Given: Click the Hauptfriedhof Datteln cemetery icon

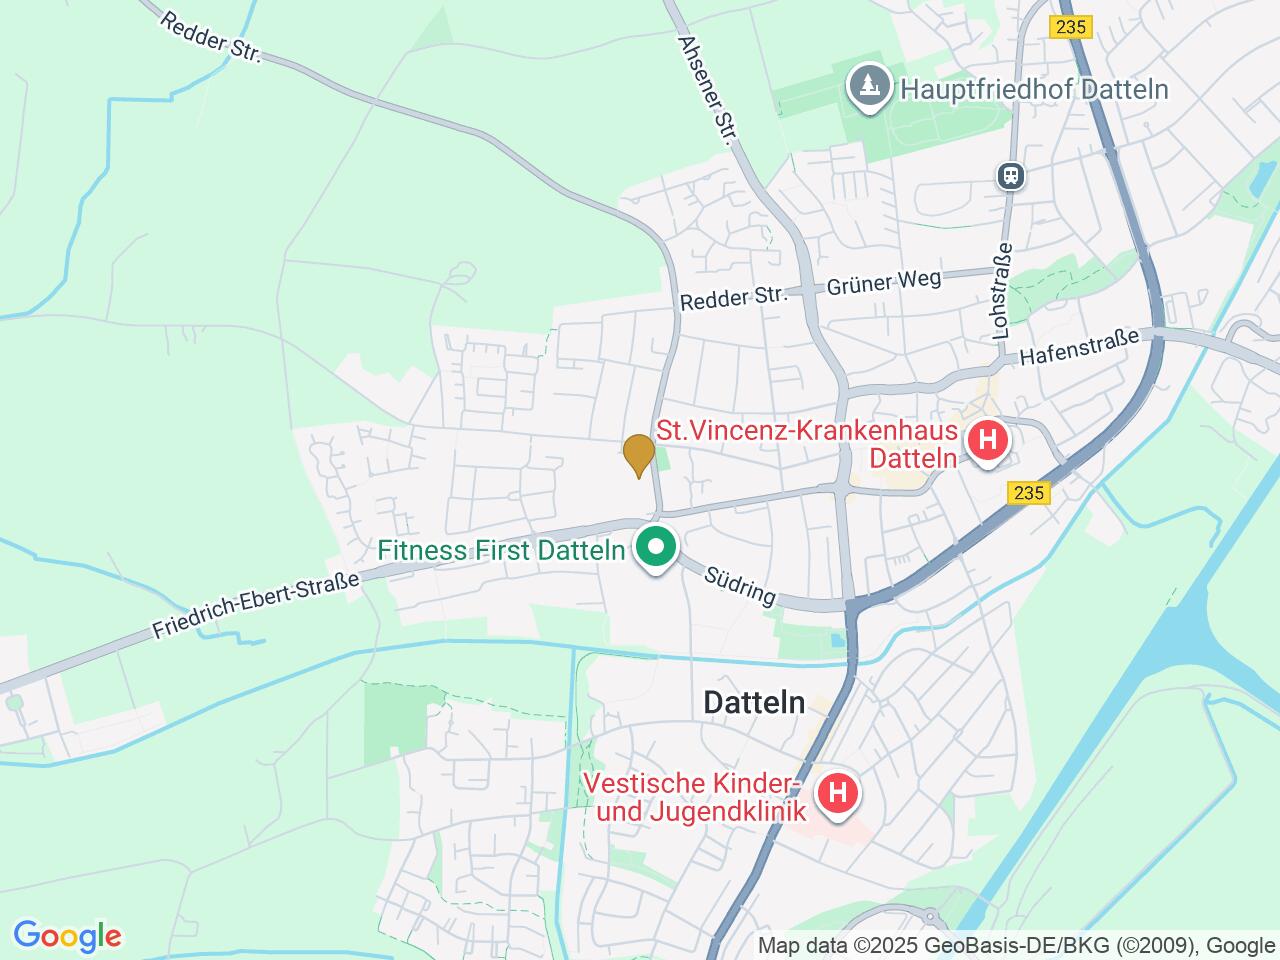Looking at the screenshot, I should [x=870, y=88].
